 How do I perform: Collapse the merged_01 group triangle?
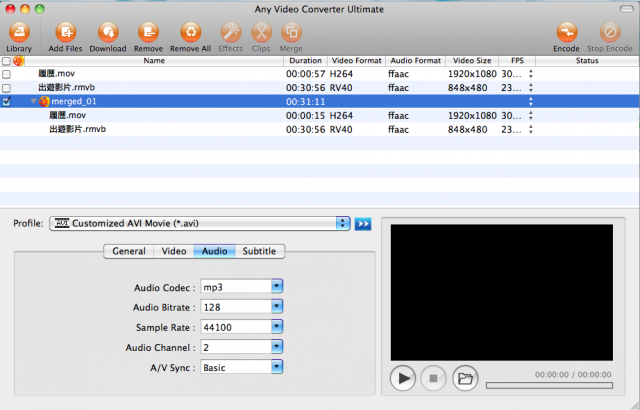[33, 101]
